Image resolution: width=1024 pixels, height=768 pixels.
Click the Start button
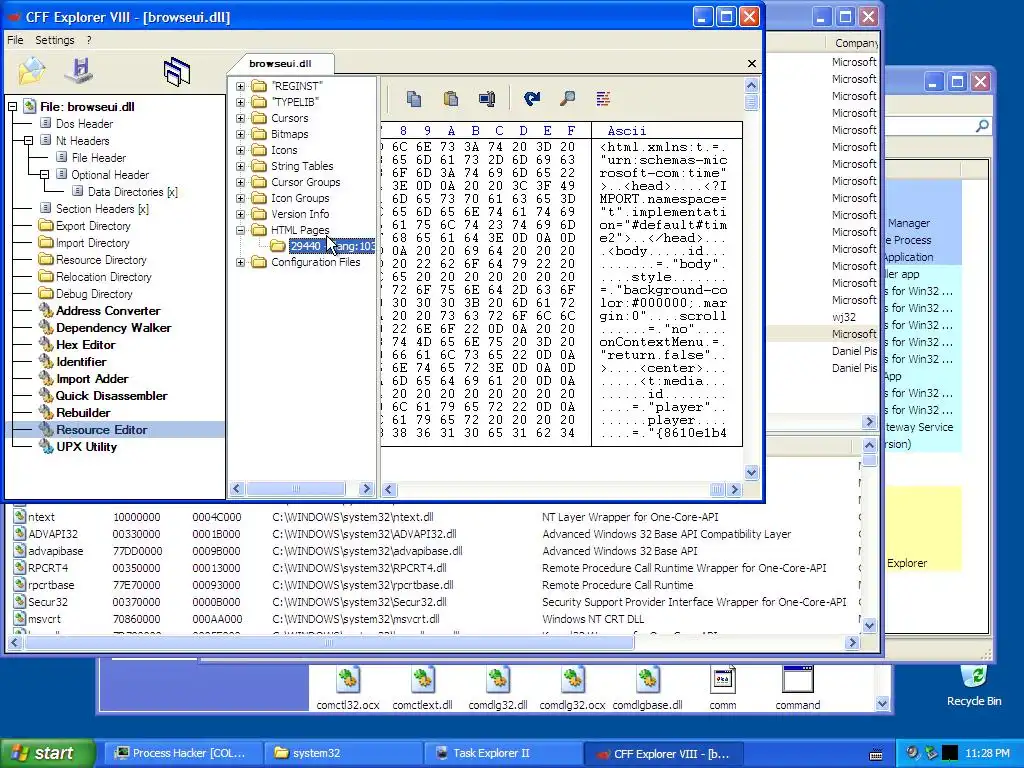click(x=47, y=753)
